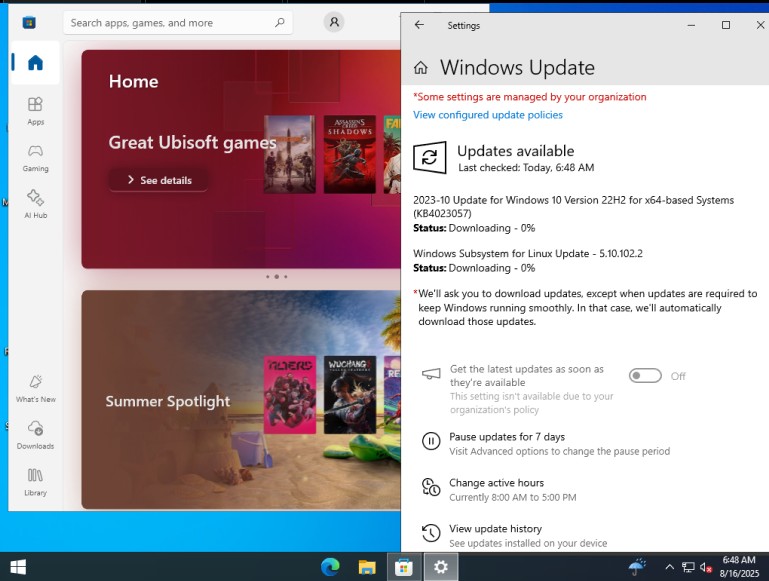Toggle Get the latest updates switch

[645, 376]
